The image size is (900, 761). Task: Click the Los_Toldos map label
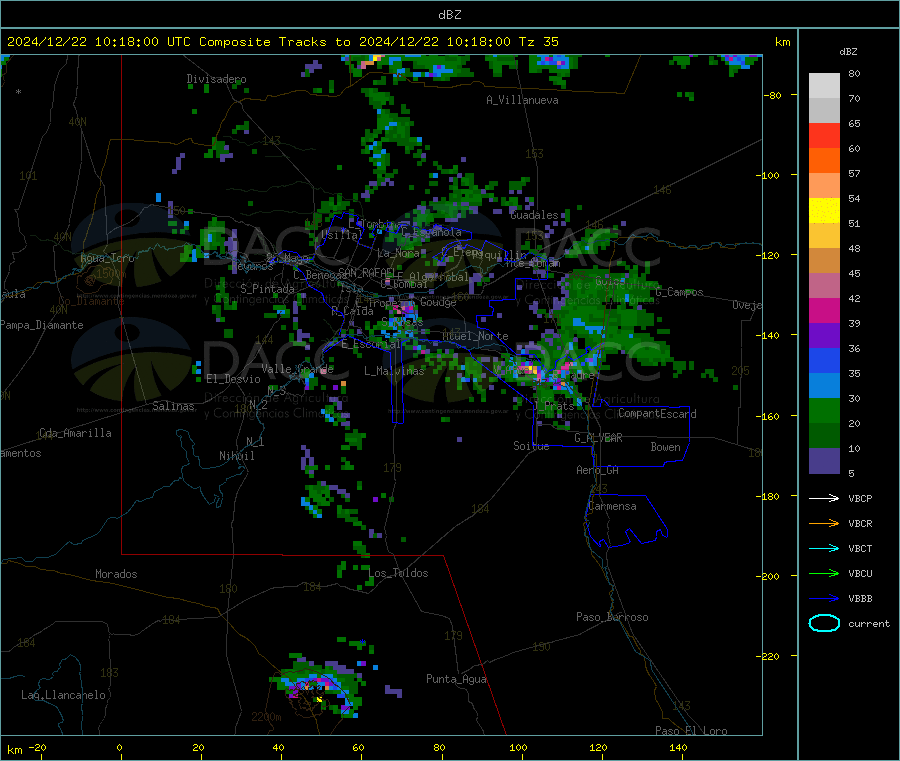coord(398,573)
